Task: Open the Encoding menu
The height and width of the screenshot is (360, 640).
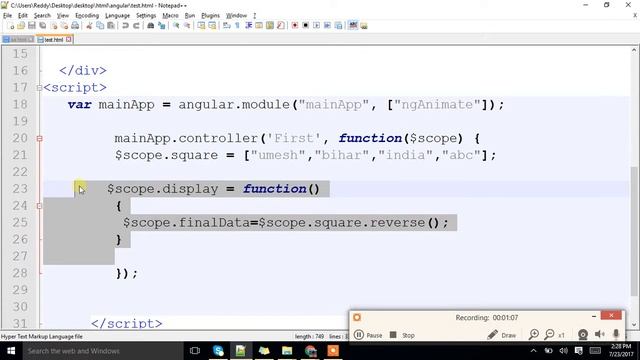Action: 87,16
